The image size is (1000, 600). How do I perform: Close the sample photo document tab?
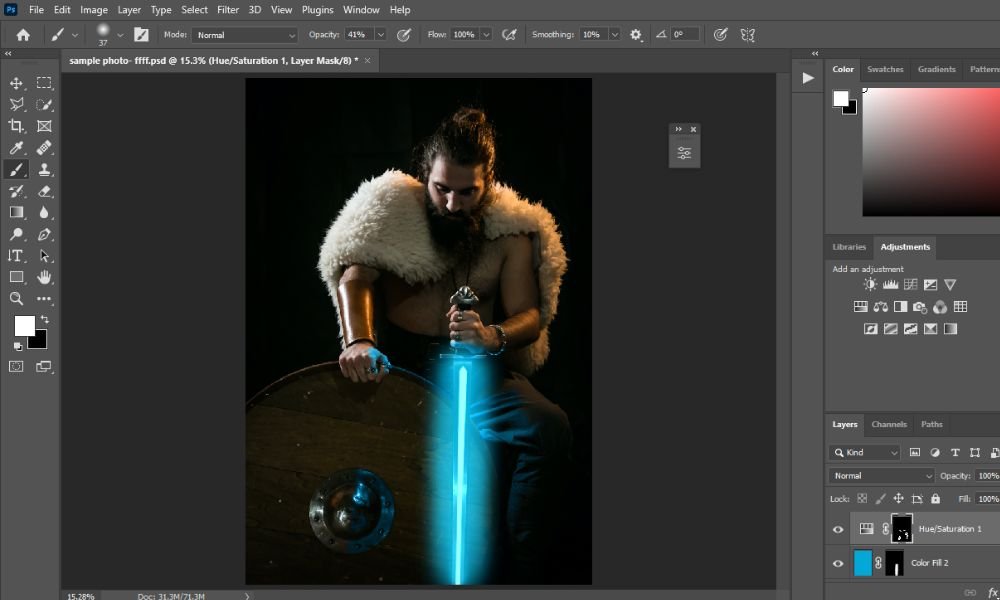[367, 61]
